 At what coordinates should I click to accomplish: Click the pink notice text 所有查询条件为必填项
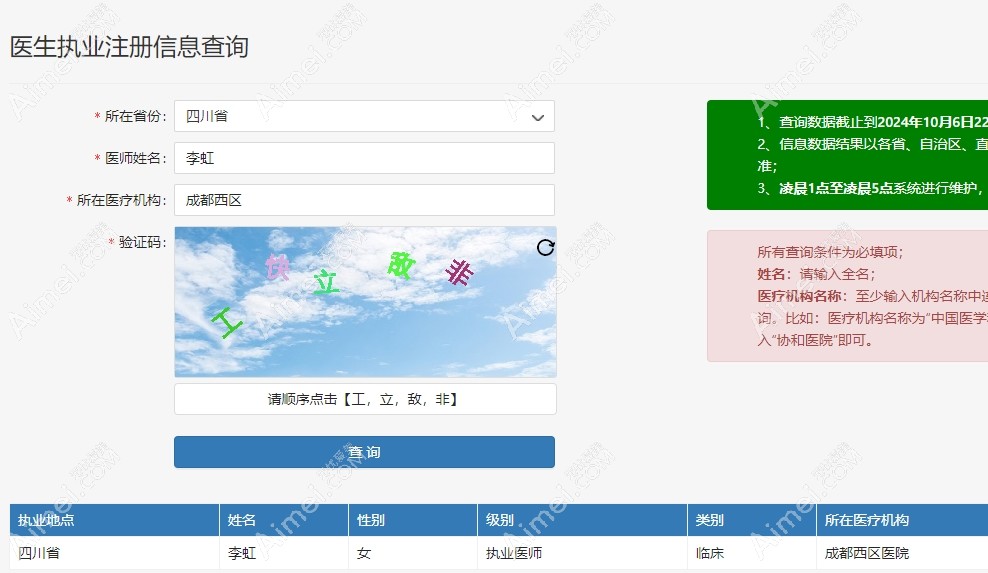(830, 252)
